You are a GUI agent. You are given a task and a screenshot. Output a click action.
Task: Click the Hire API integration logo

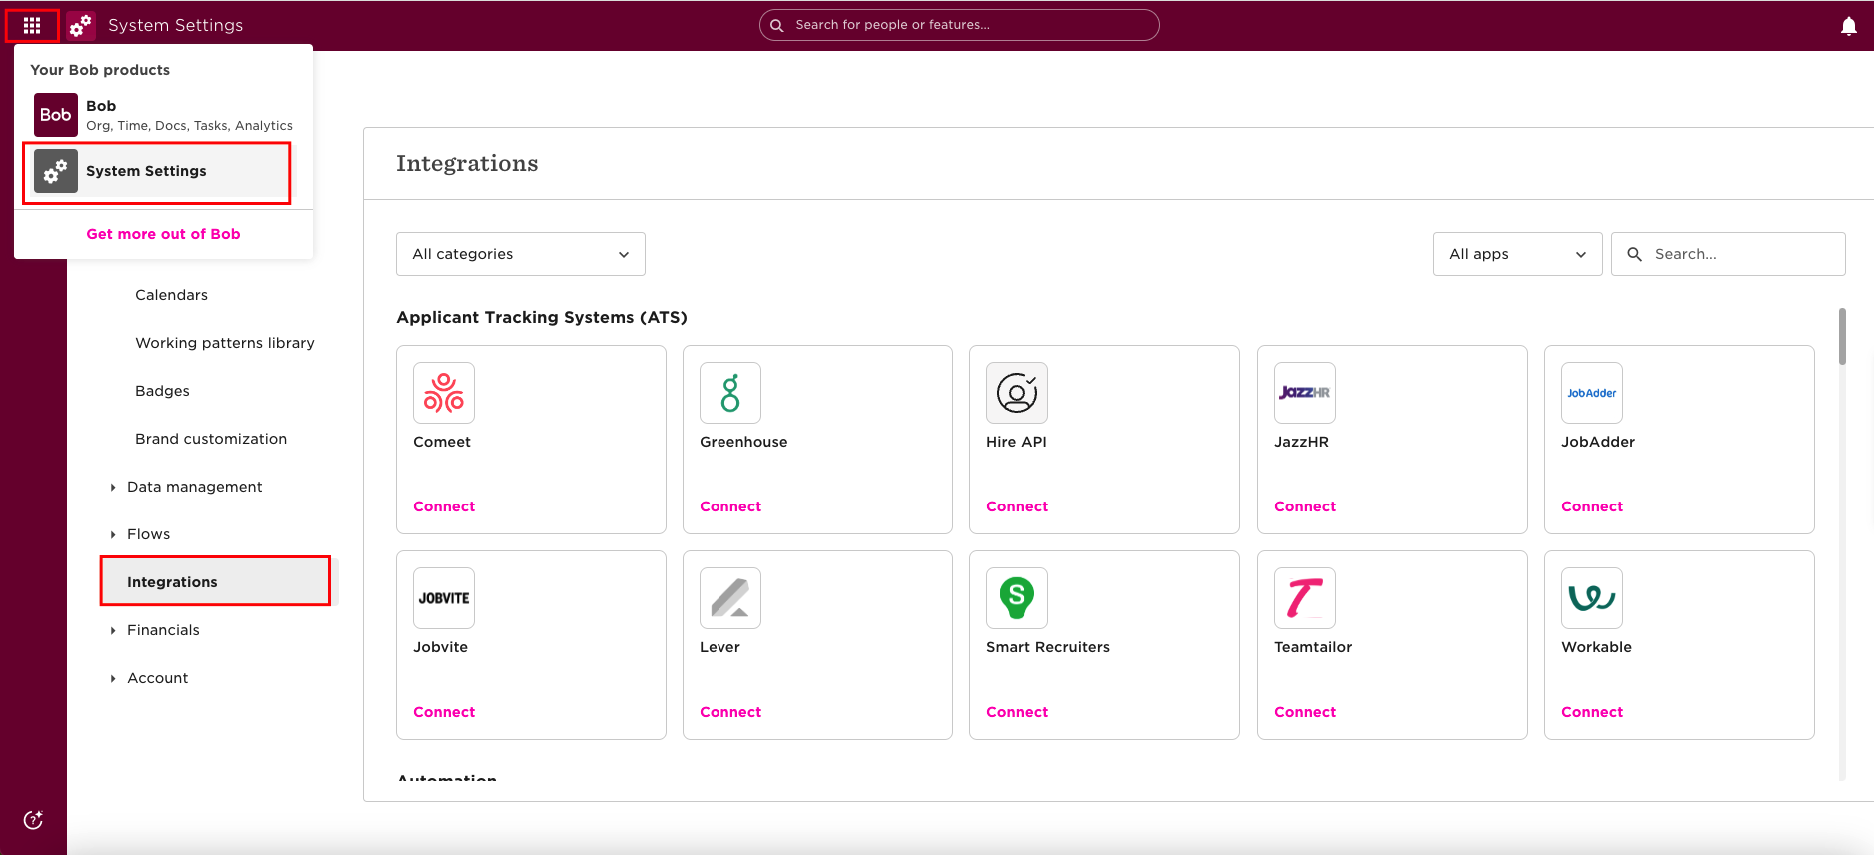1017,393
